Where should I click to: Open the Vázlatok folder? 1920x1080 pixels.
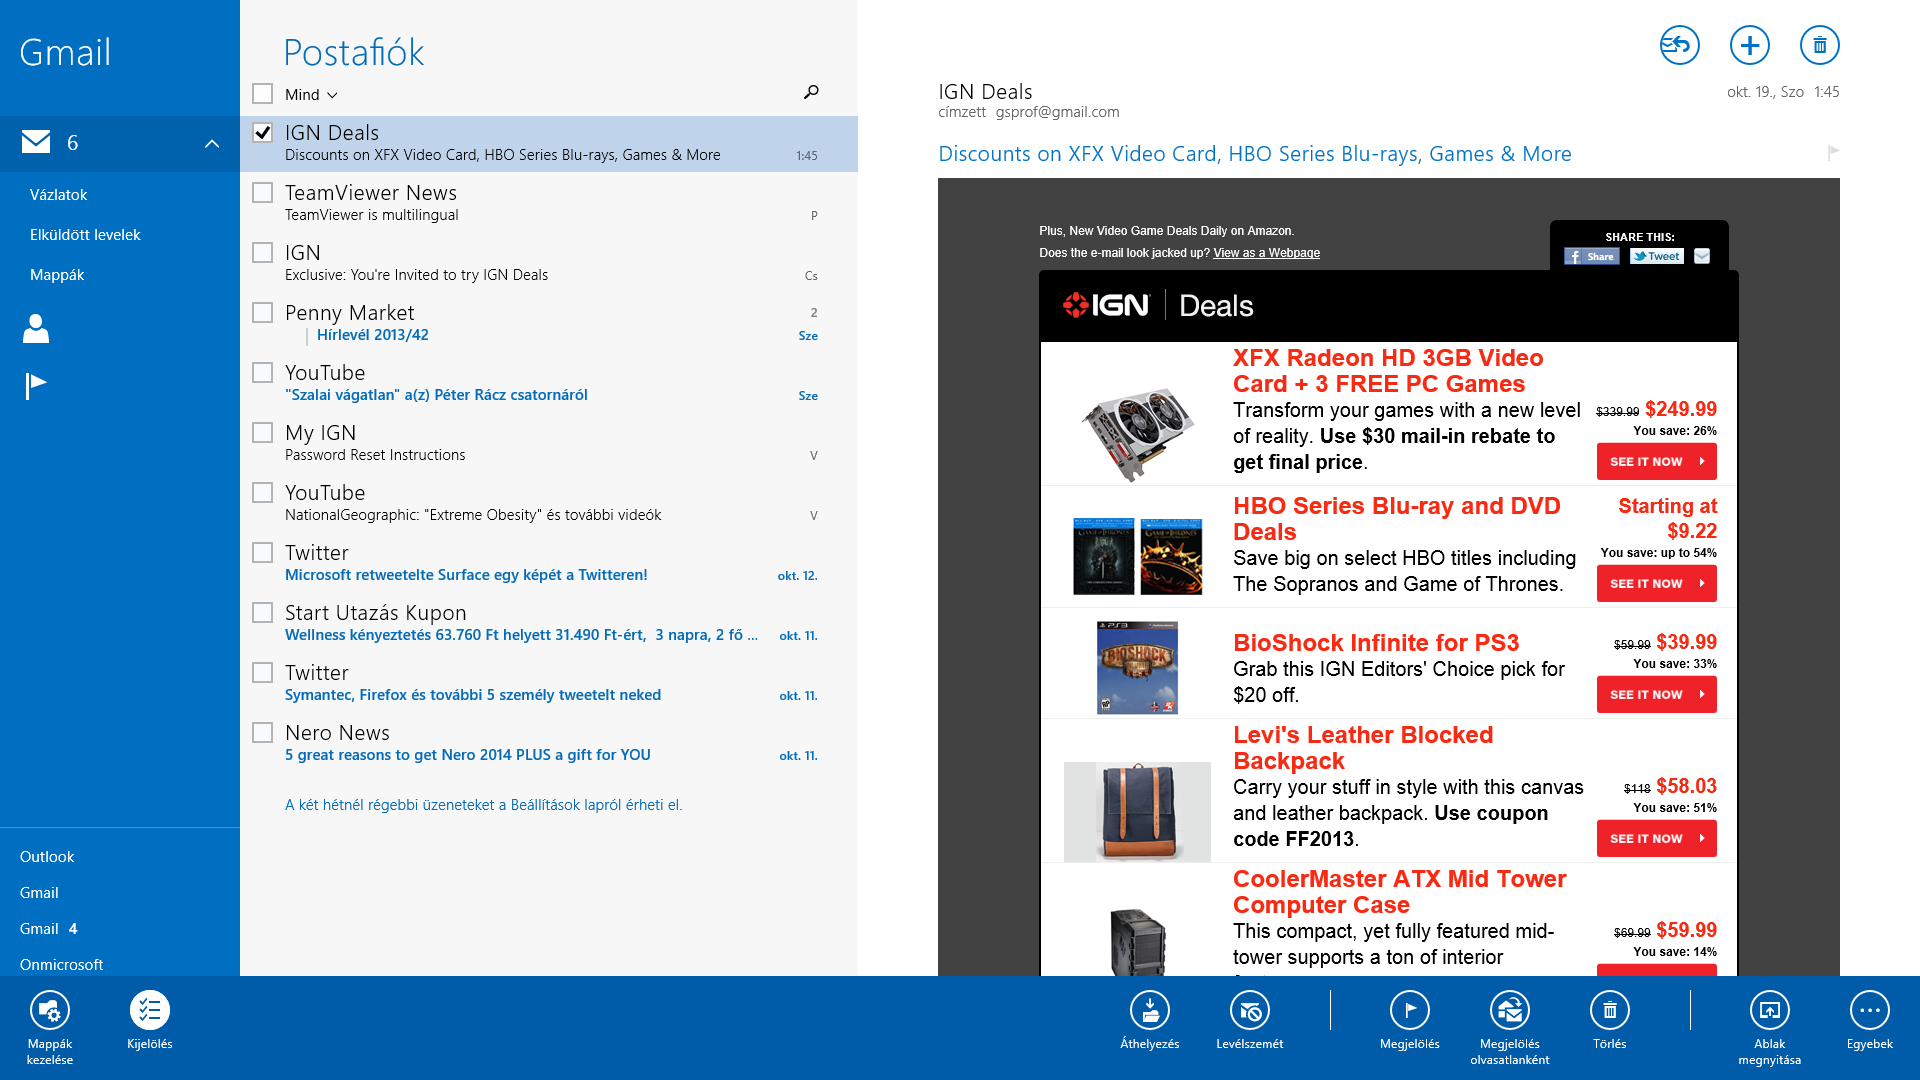[x=58, y=195]
